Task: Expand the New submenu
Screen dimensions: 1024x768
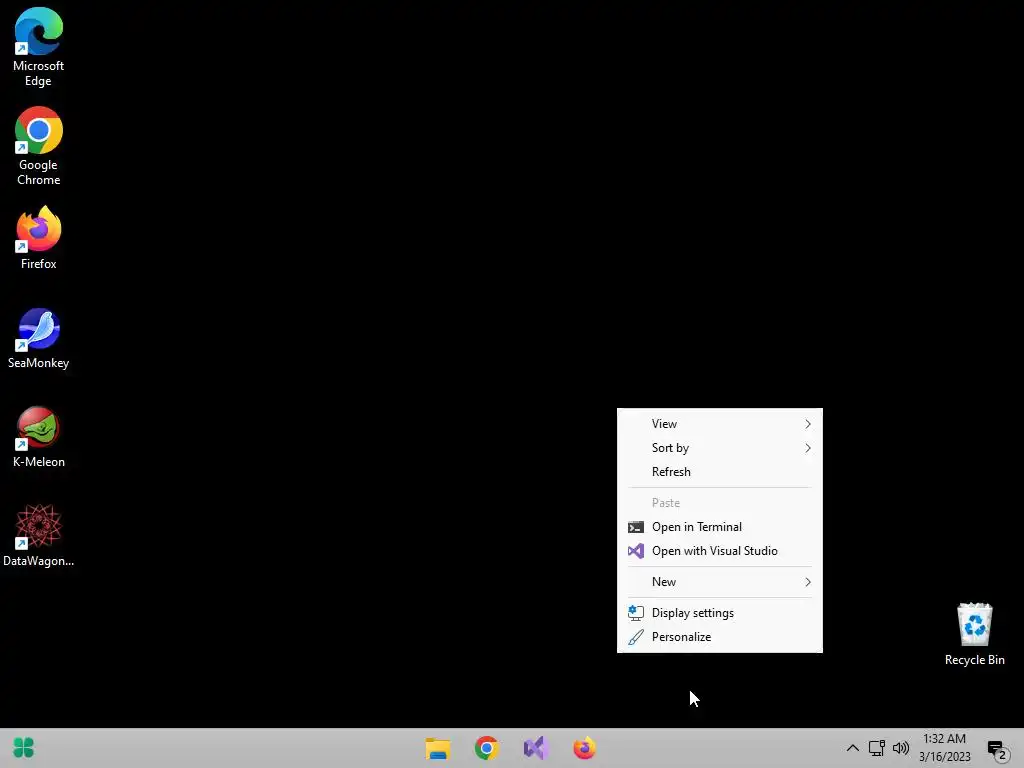Action: 720,582
